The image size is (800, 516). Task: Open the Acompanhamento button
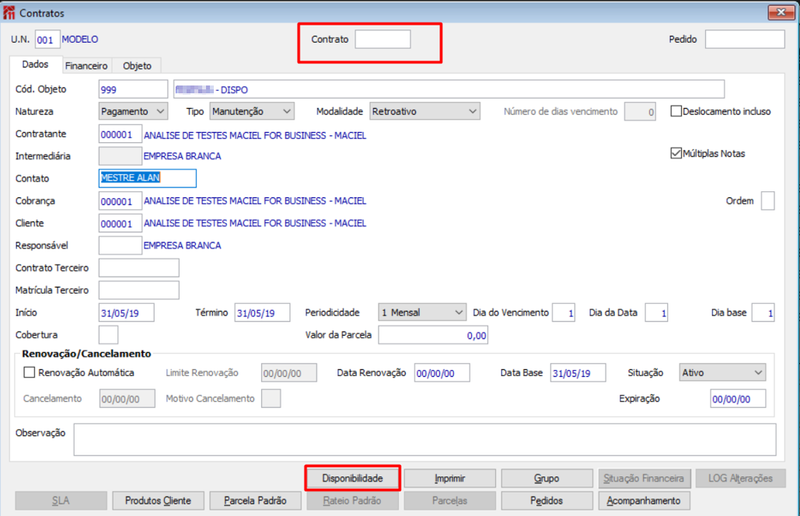[x=644, y=501]
